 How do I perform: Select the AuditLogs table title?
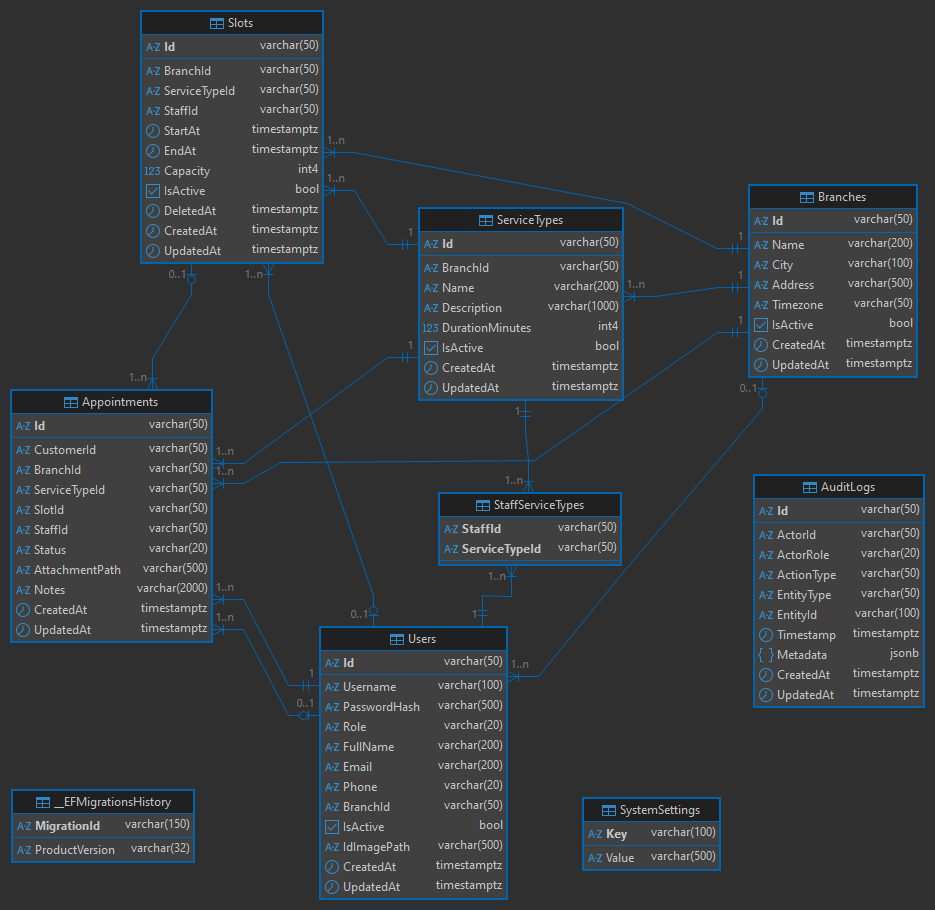tap(848, 487)
